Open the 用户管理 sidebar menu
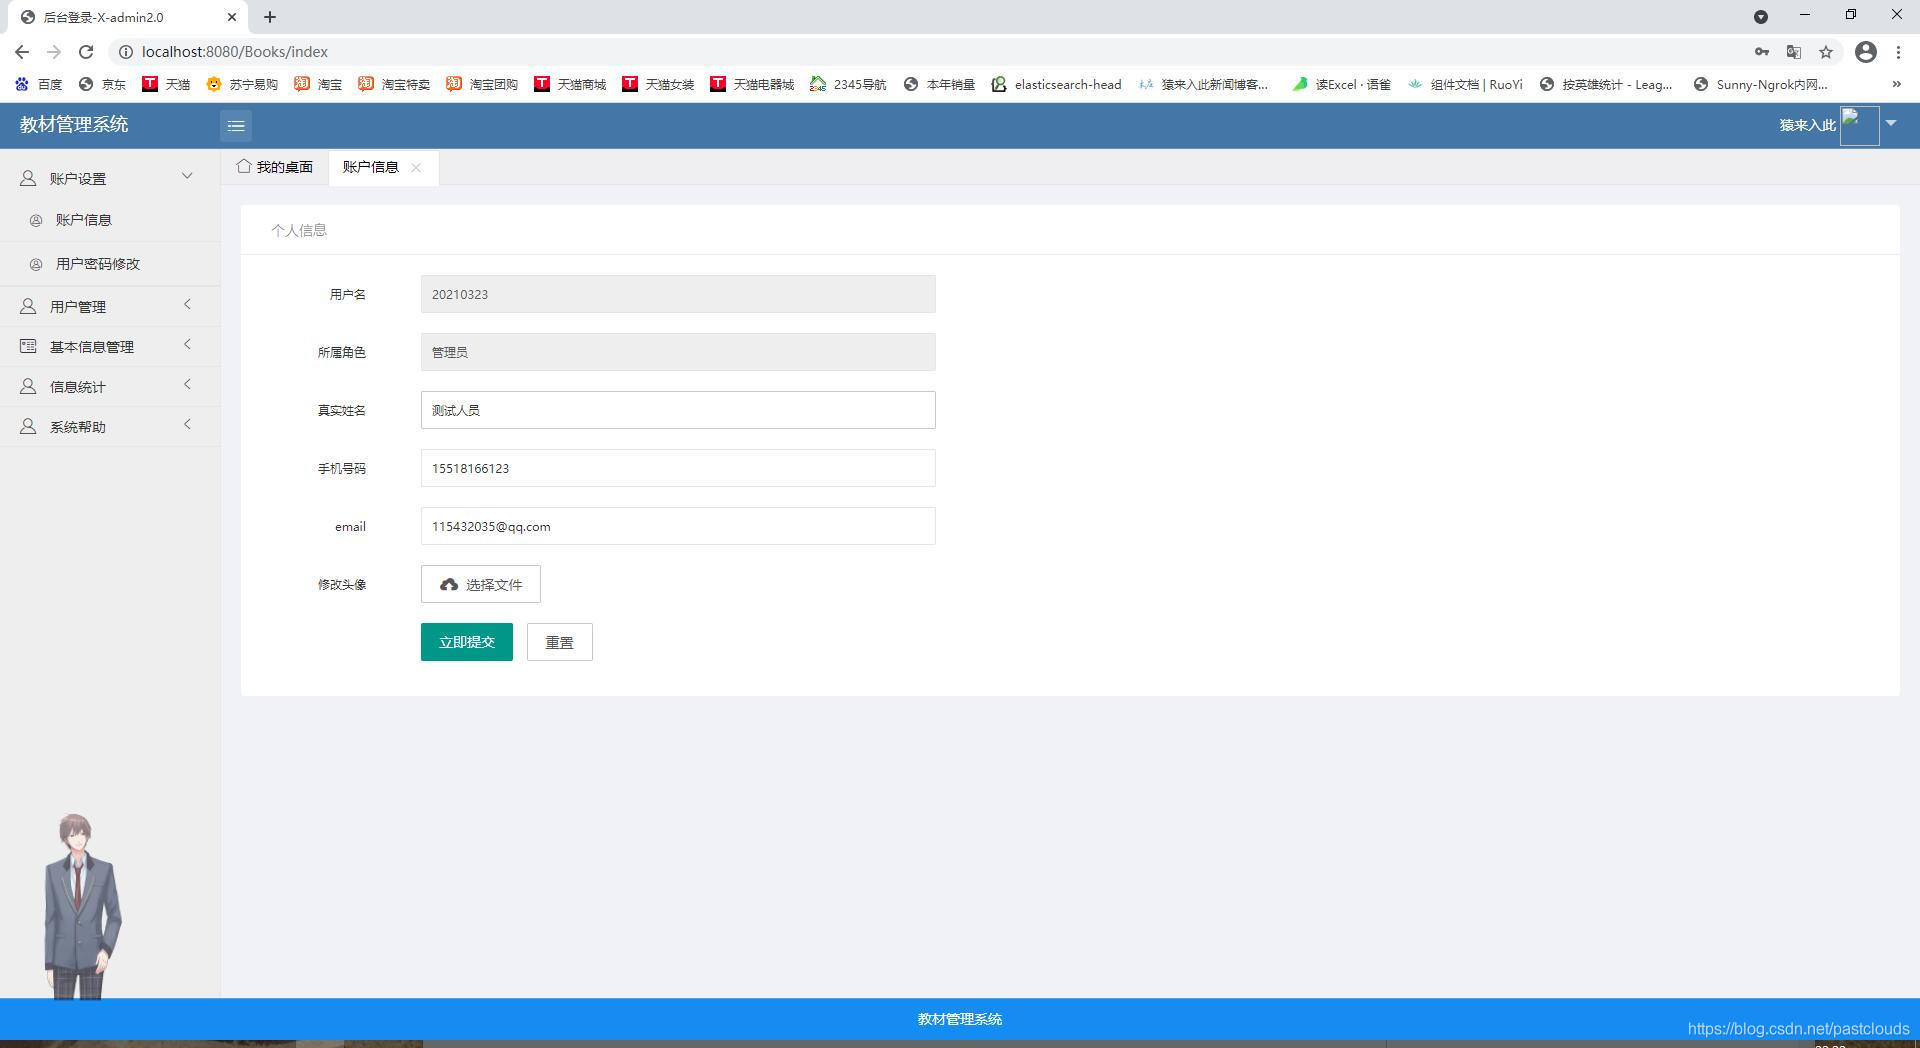Viewport: 1920px width, 1048px height. point(110,306)
